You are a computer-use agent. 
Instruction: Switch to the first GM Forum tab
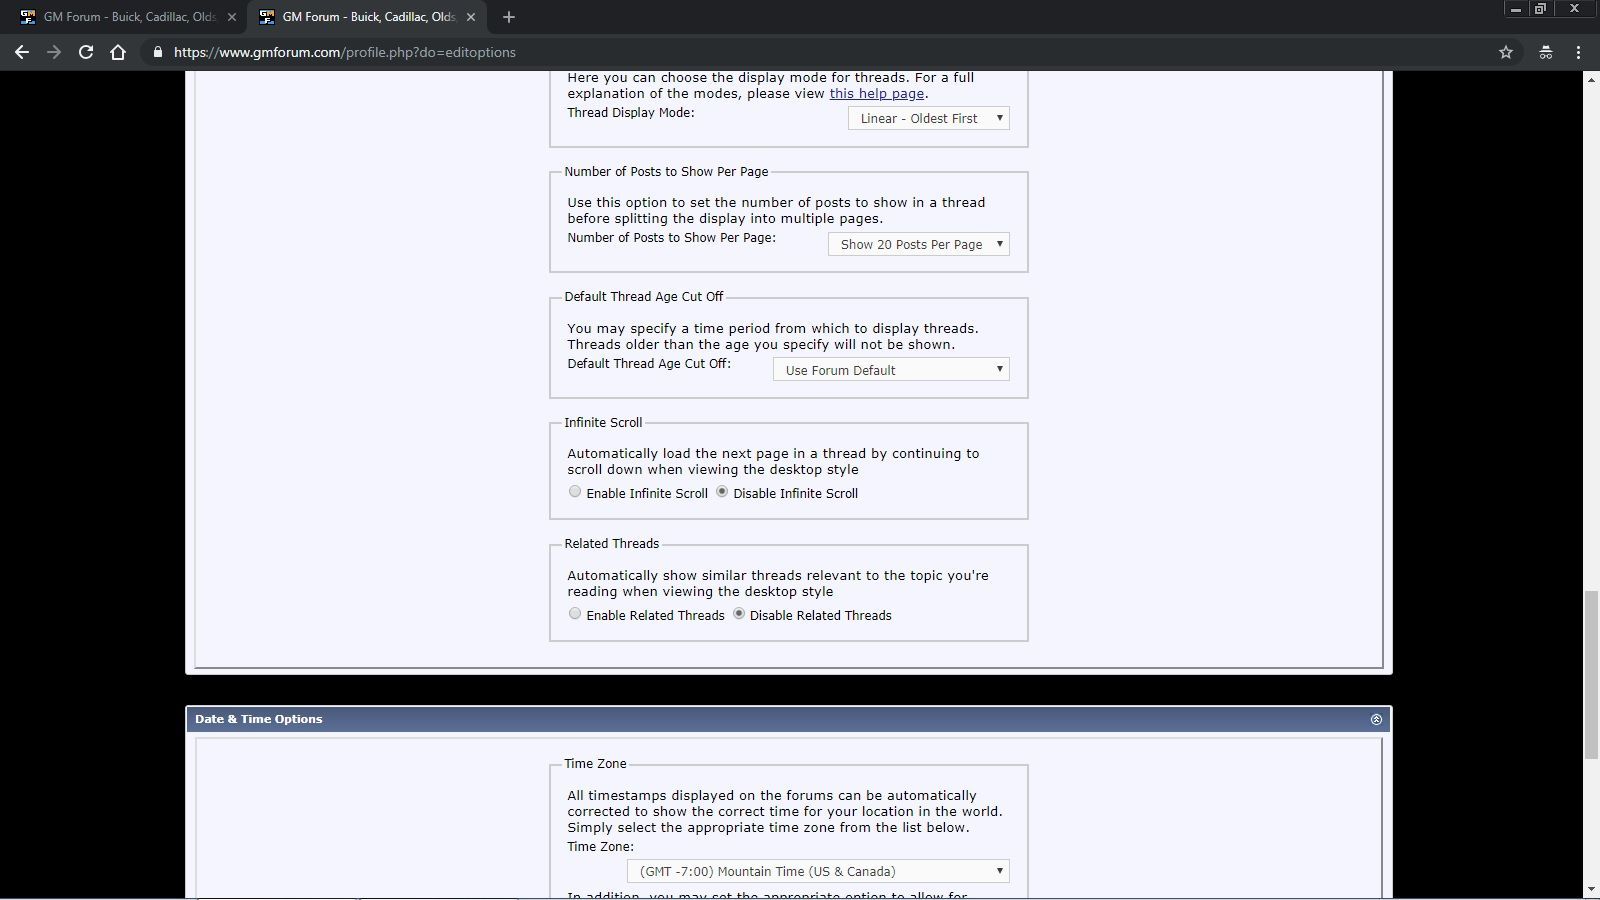tap(125, 17)
